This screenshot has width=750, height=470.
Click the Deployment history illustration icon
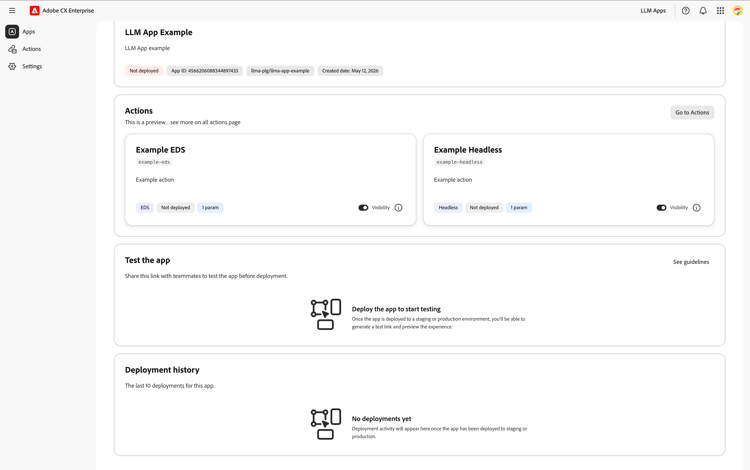coord(326,424)
